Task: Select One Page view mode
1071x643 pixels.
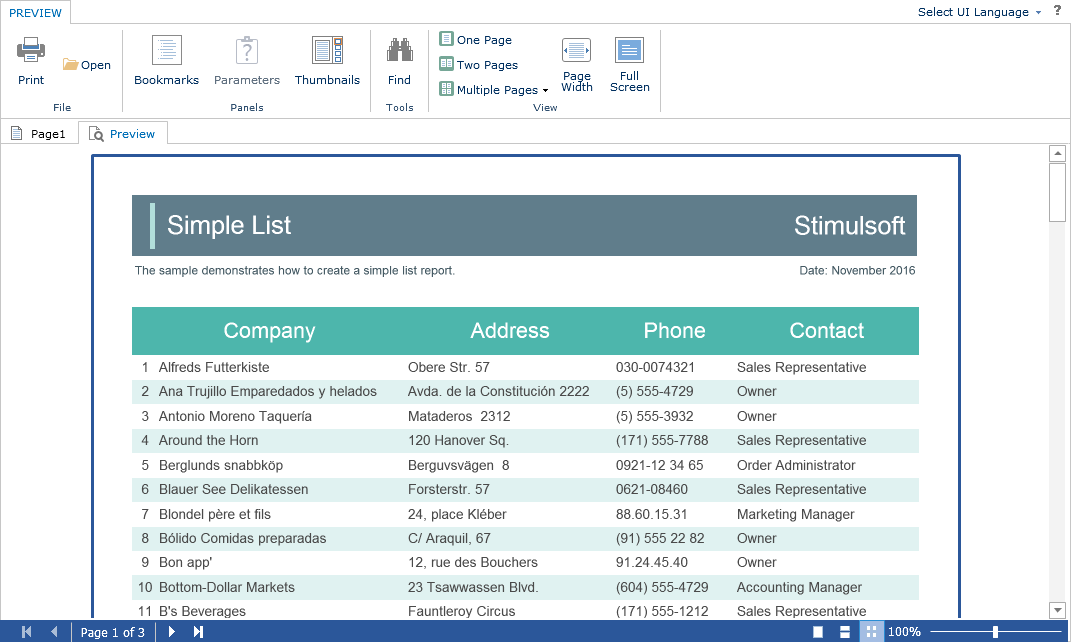Action: point(476,40)
